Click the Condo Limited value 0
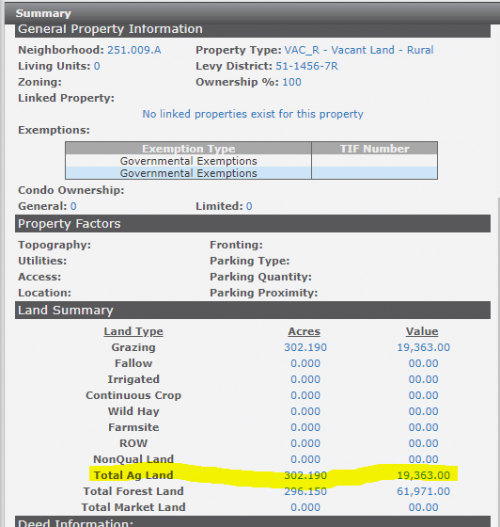 pyautogui.click(x=249, y=206)
